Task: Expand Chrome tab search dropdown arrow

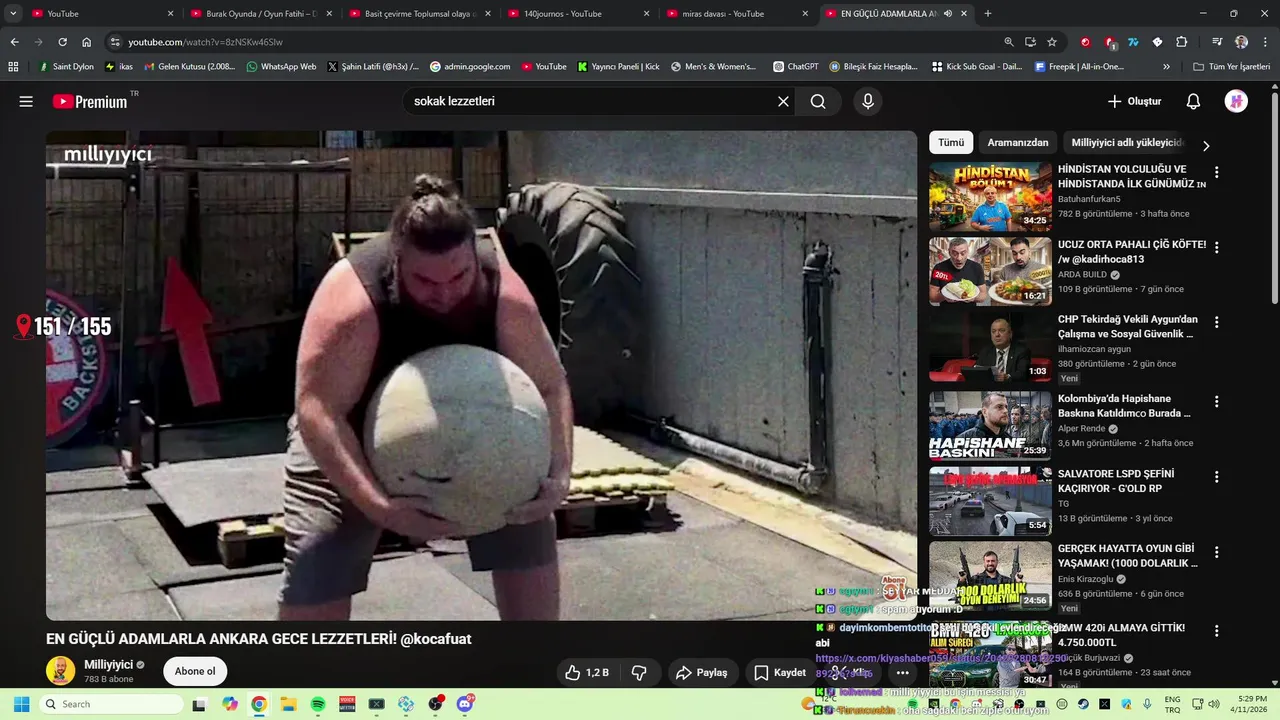Action: click(13, 14)
